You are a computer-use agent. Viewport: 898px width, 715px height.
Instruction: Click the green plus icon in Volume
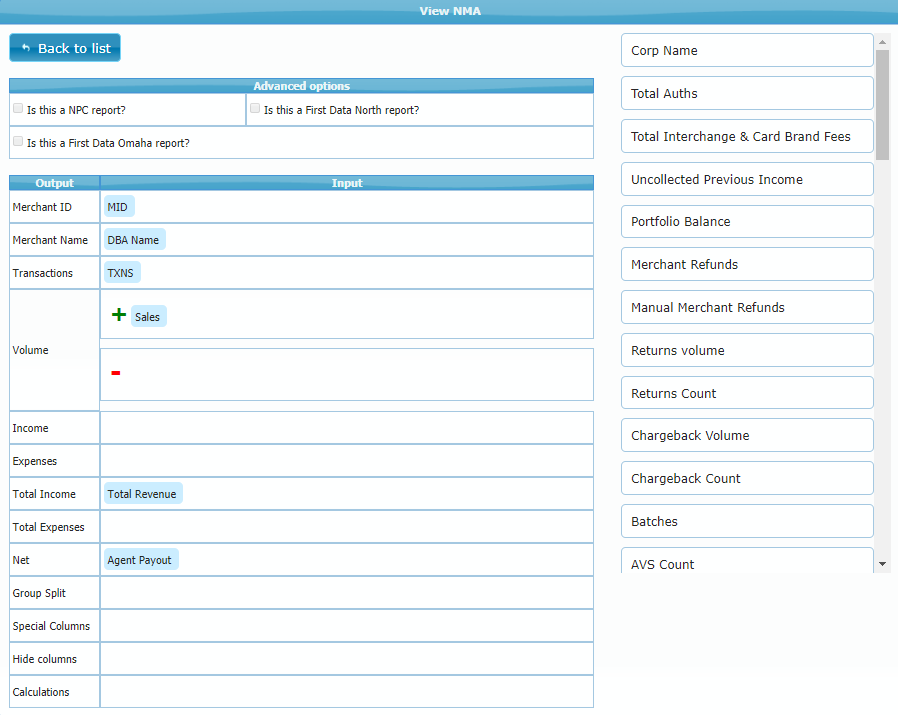(119, 315)
